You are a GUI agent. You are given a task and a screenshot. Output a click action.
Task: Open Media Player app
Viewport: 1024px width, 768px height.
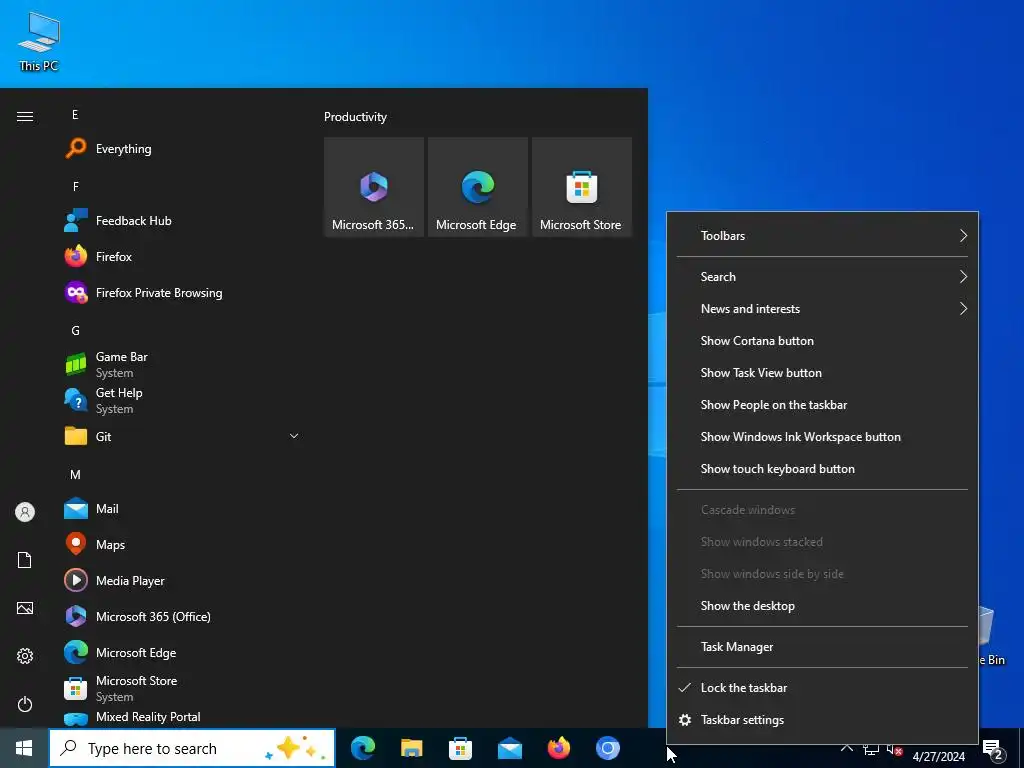[181, 581]
